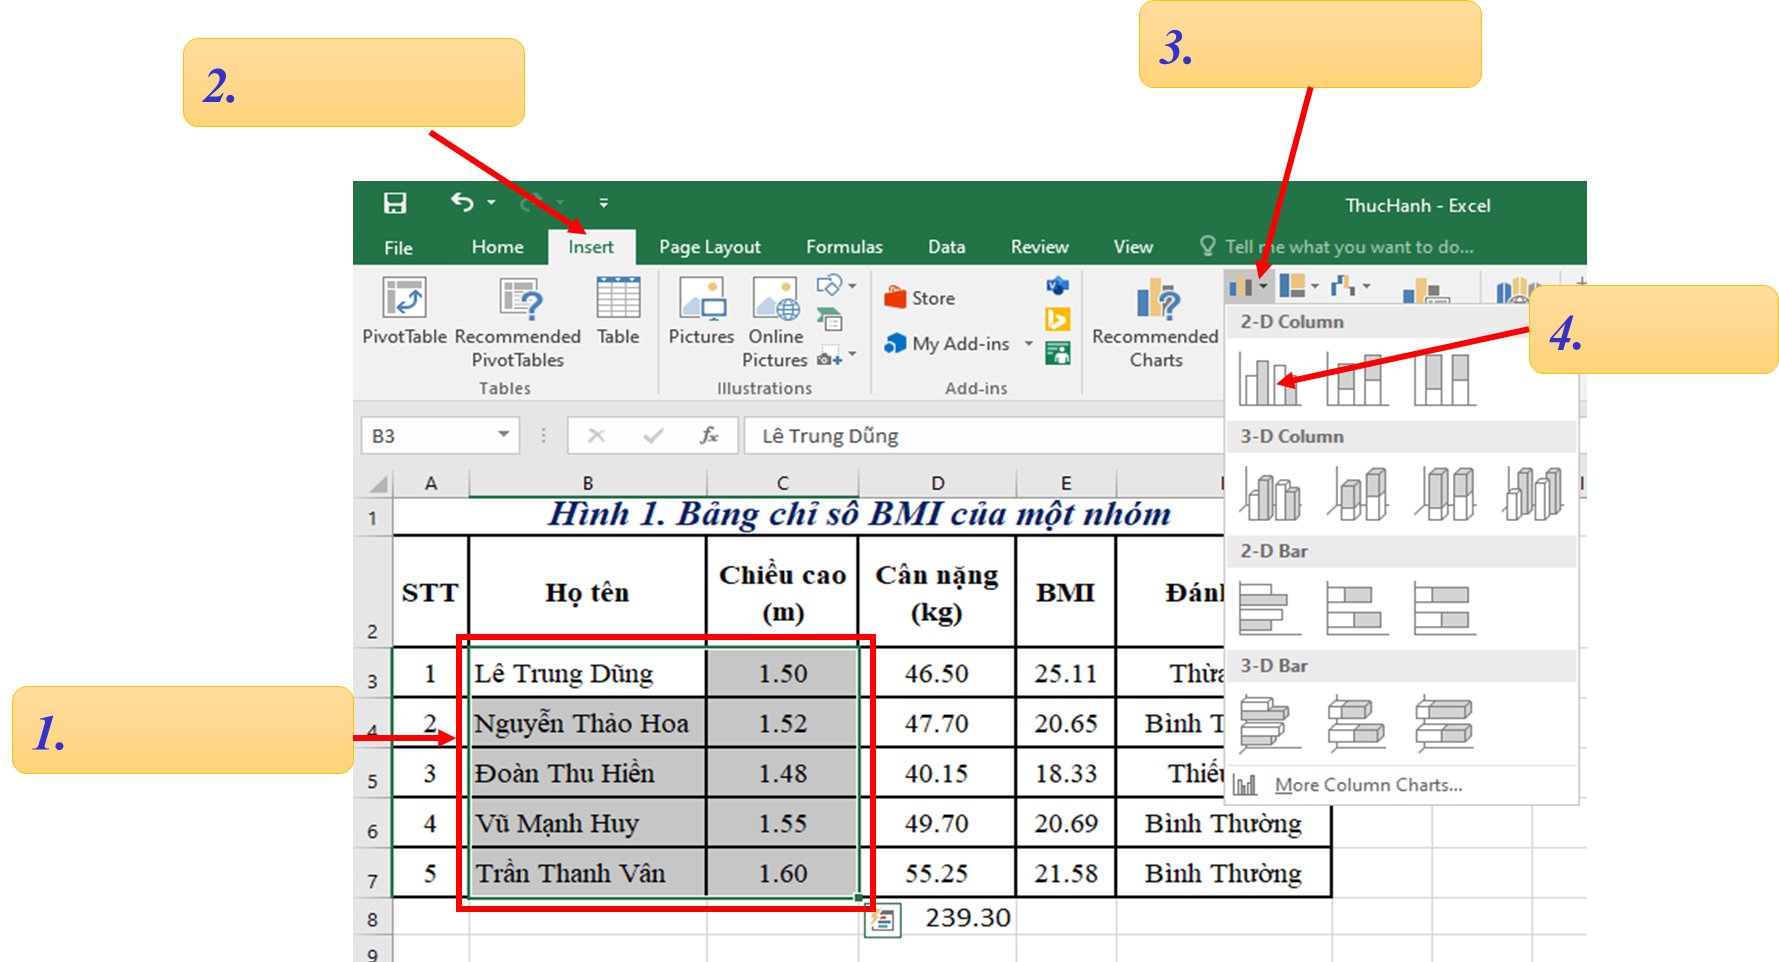
Task: Select 3-D 100% Stacked Bar chart
Action: [1445, 723]
